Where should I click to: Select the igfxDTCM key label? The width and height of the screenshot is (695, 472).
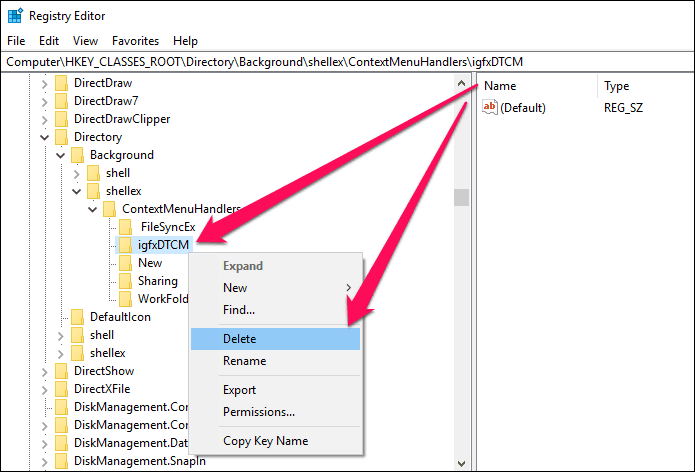click(x=163, y=245)
